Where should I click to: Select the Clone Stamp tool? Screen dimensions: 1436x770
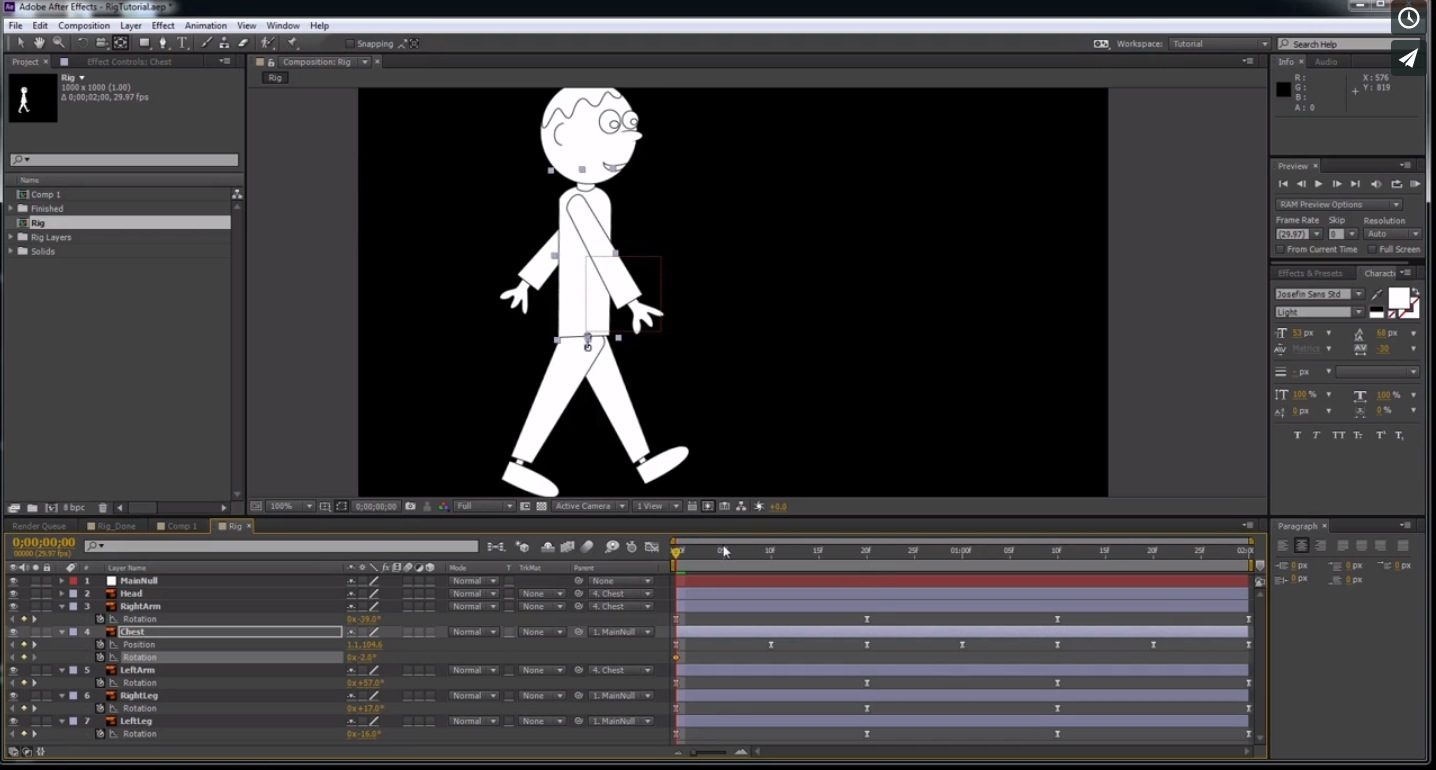coord(224,43)
